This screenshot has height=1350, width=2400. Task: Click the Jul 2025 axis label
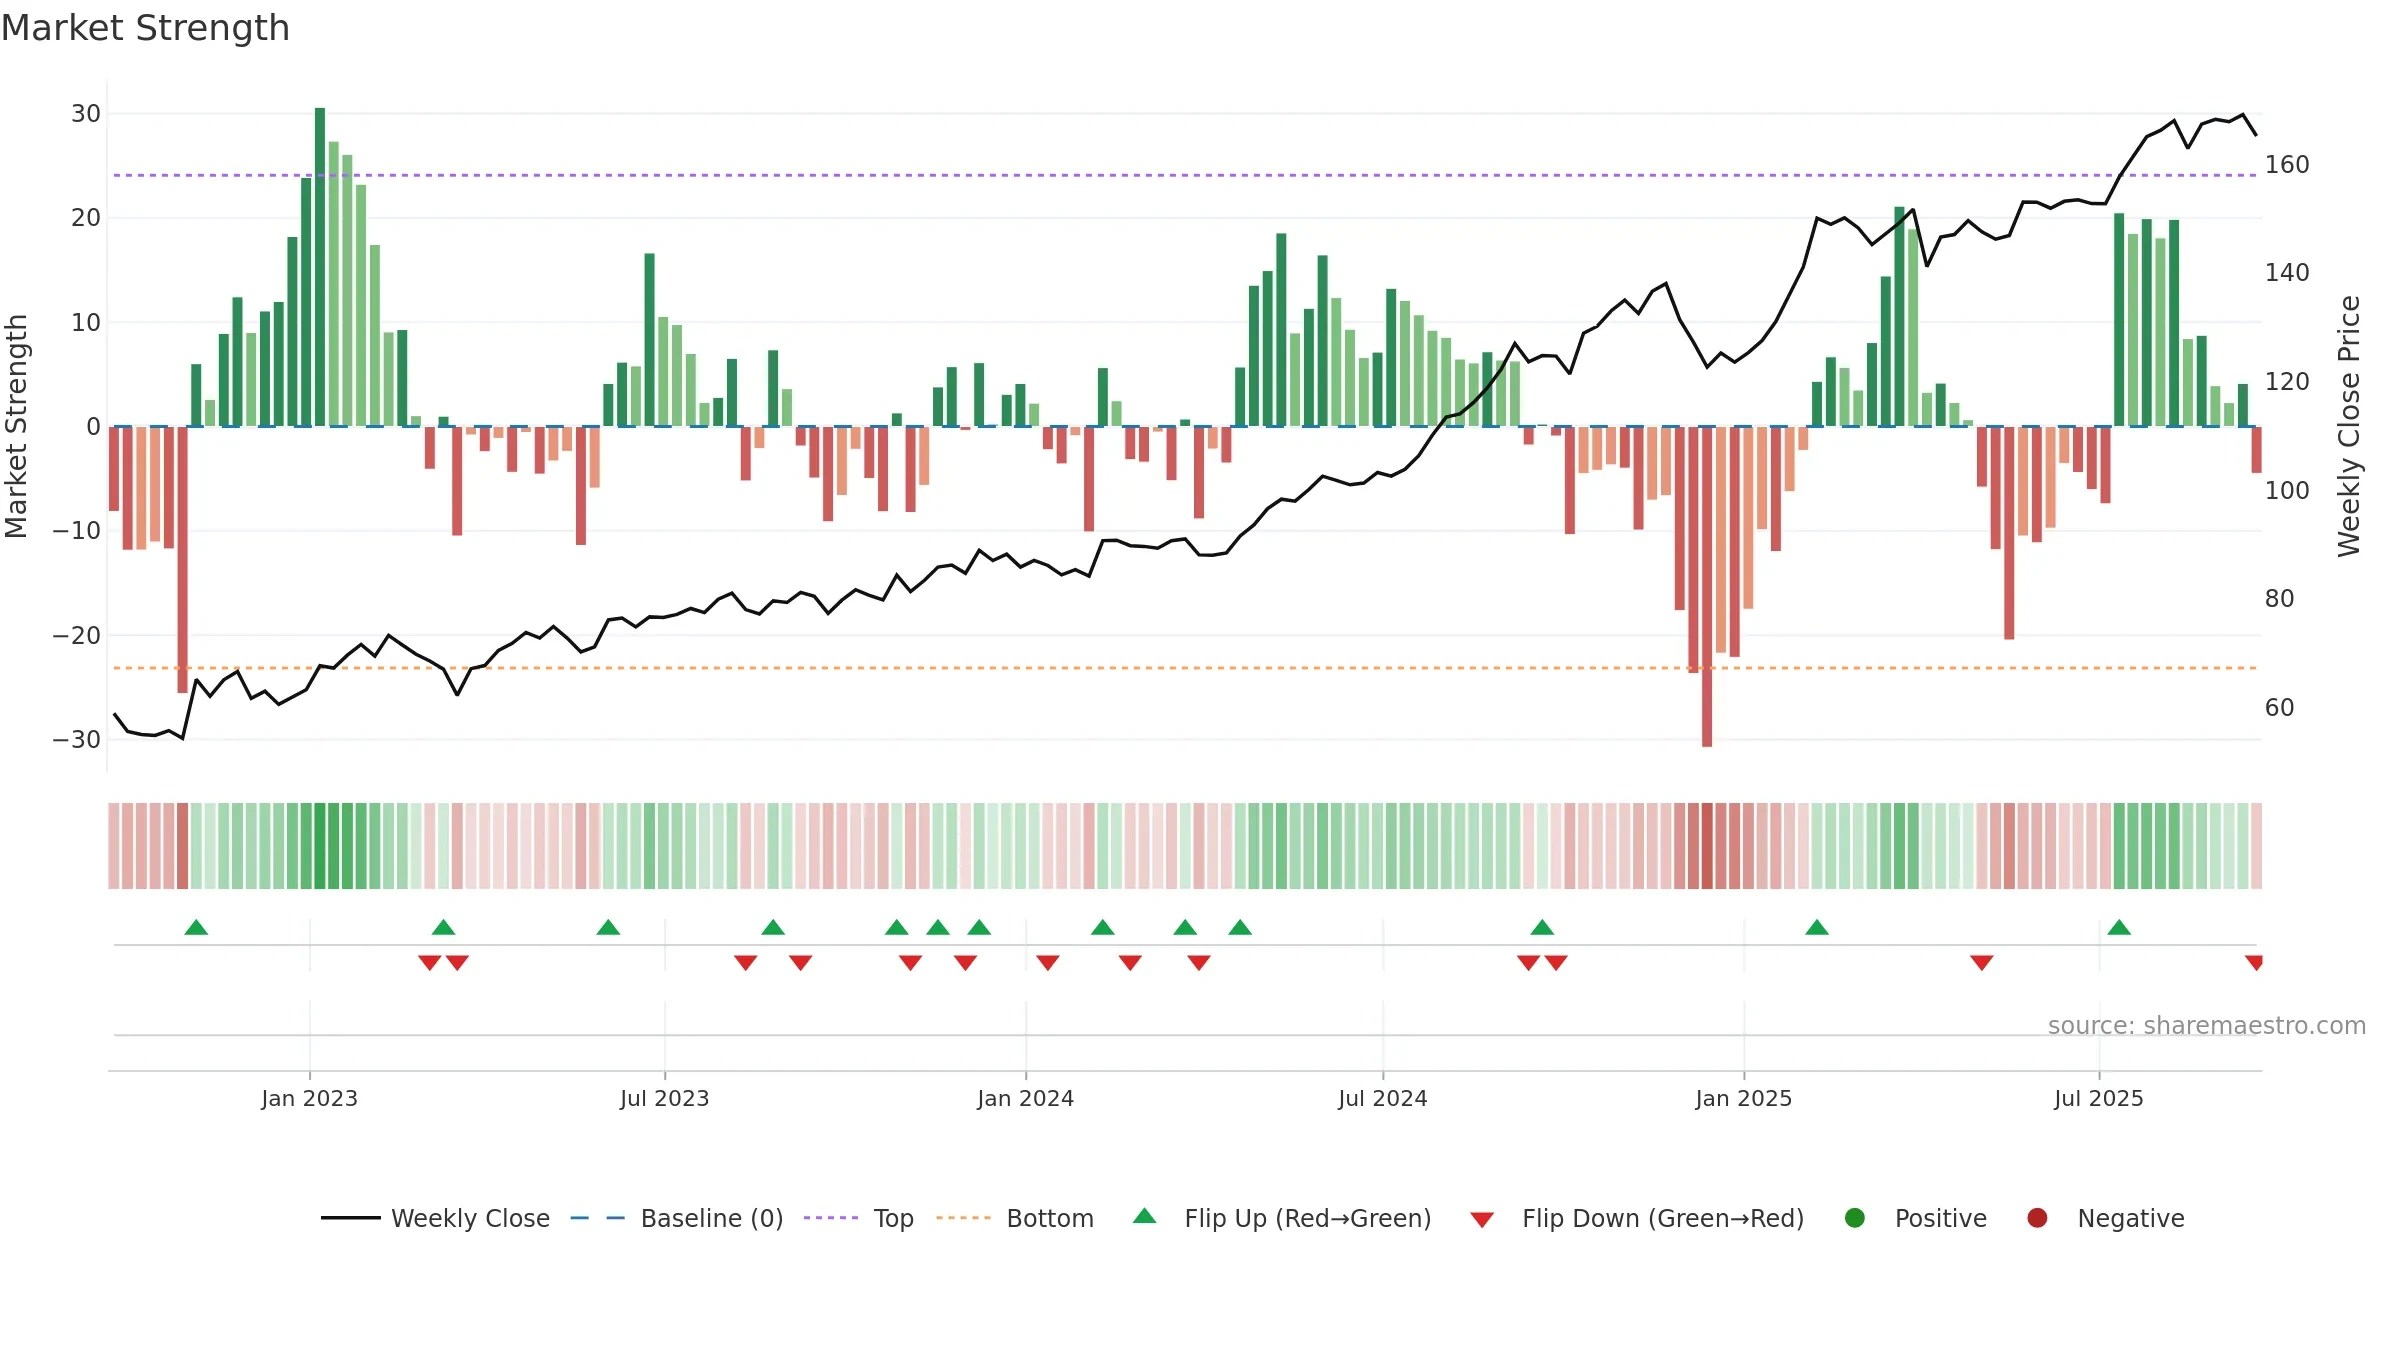pos(2099,1098)
